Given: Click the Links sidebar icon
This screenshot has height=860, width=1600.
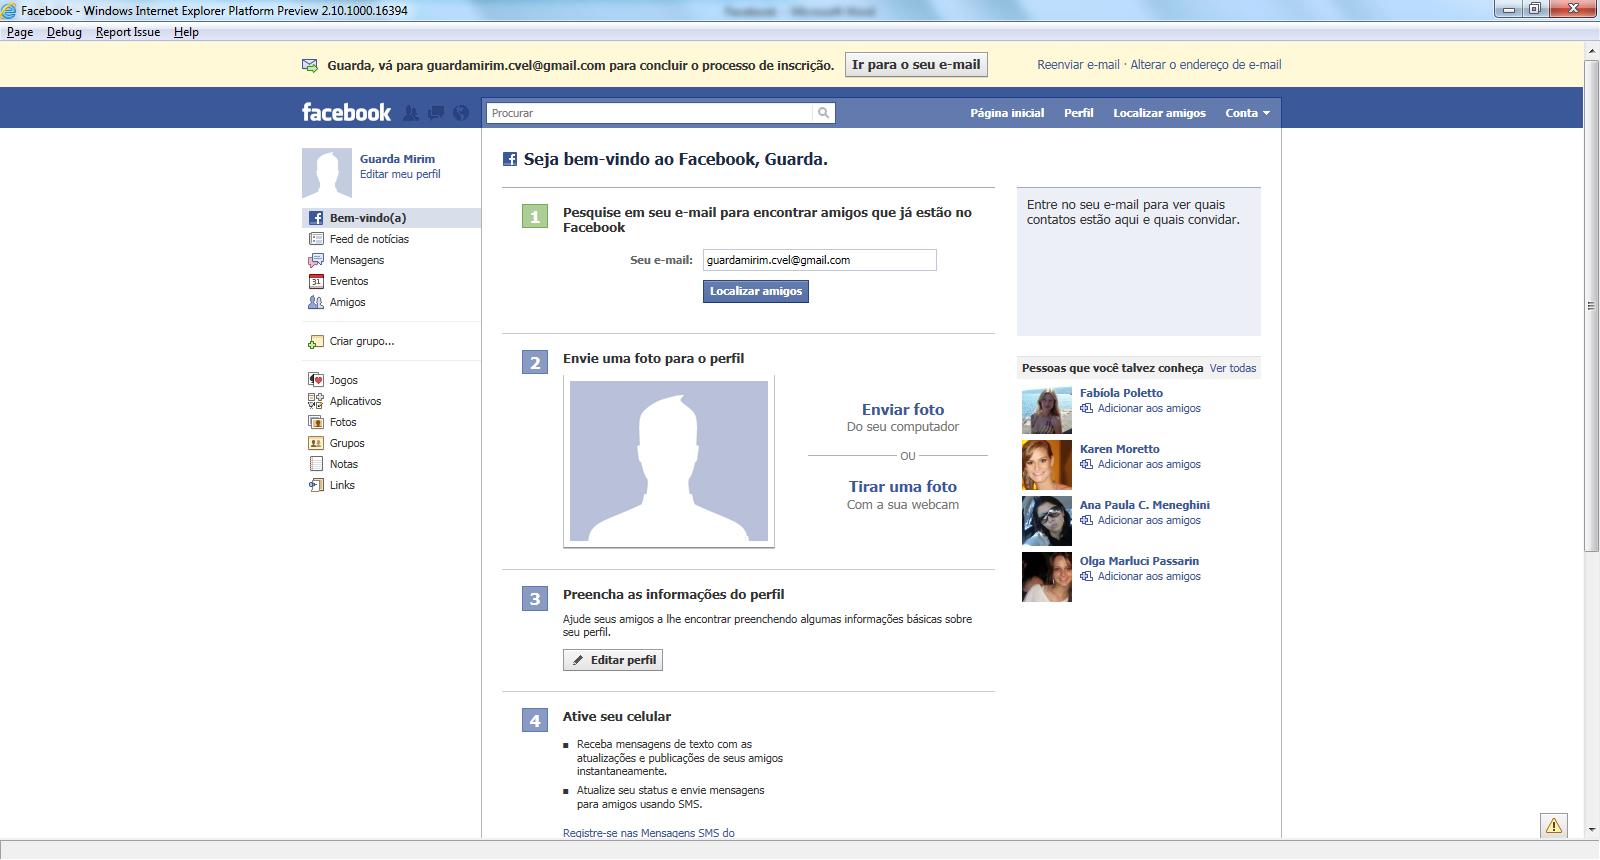Looking at the screenshot, I should pyautogui.click(x=316, y=485).
